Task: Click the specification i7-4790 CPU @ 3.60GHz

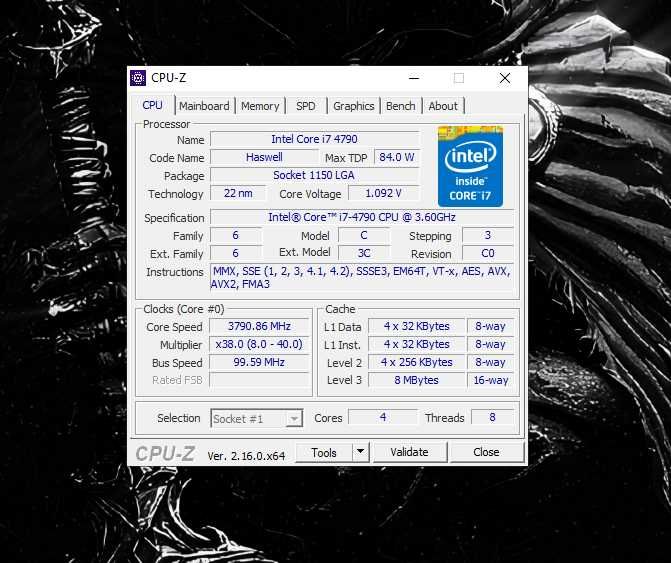Action: point(362,217)
